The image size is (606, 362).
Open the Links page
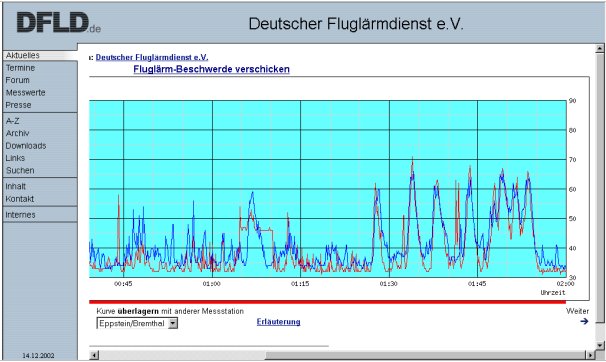coord(15,158)
